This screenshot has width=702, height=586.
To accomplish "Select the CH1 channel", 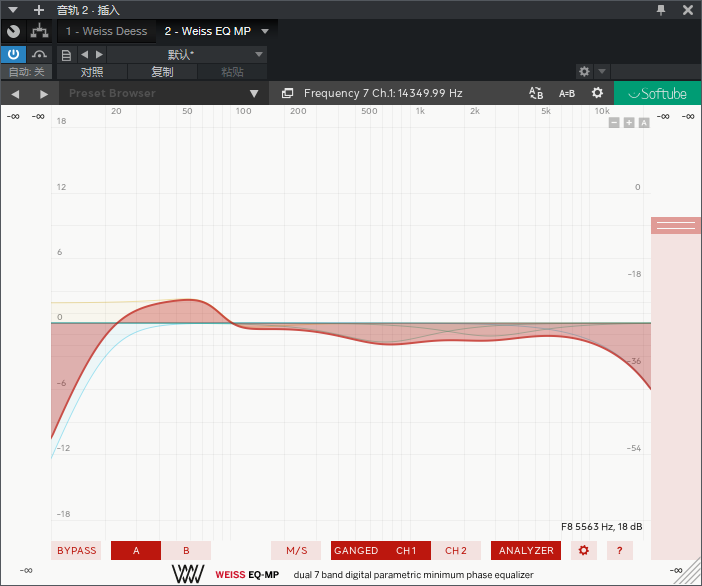I will 406,551.
